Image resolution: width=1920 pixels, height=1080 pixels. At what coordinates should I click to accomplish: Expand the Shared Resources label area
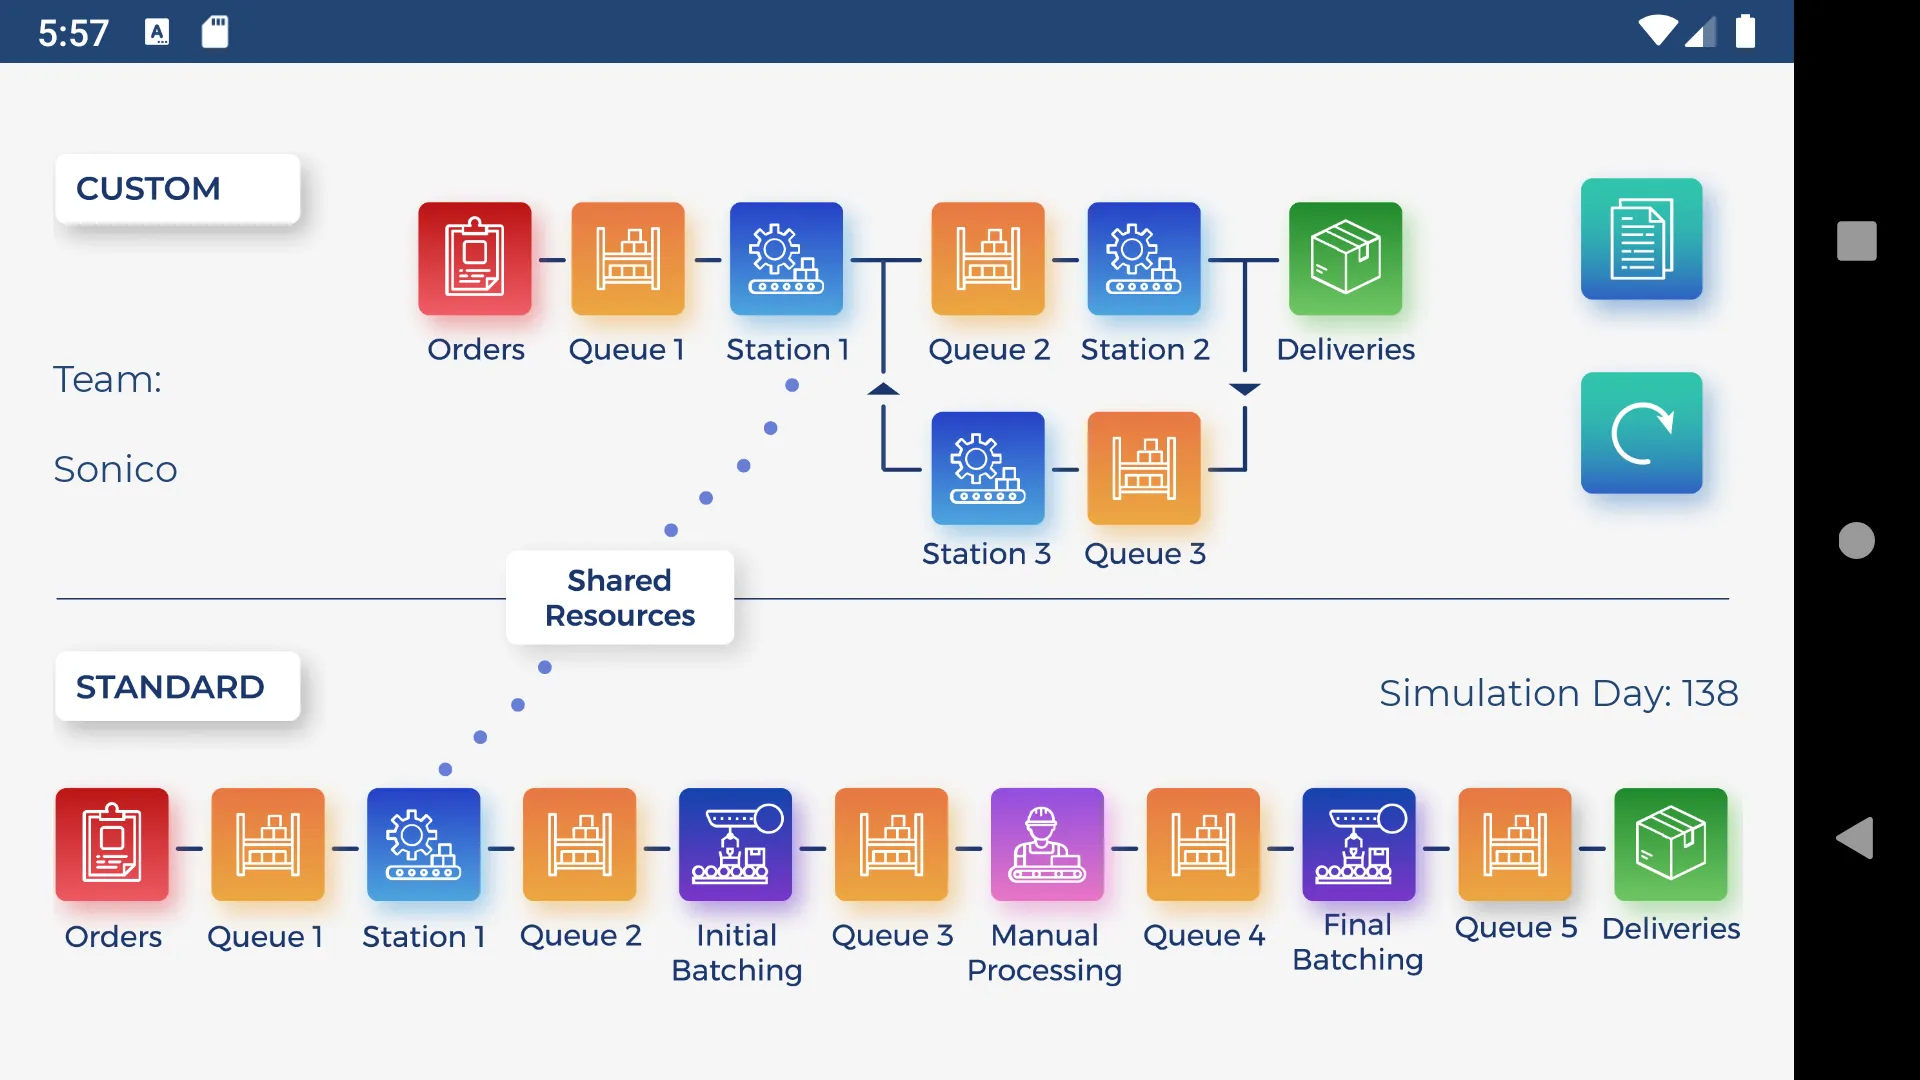click(620, 597)
